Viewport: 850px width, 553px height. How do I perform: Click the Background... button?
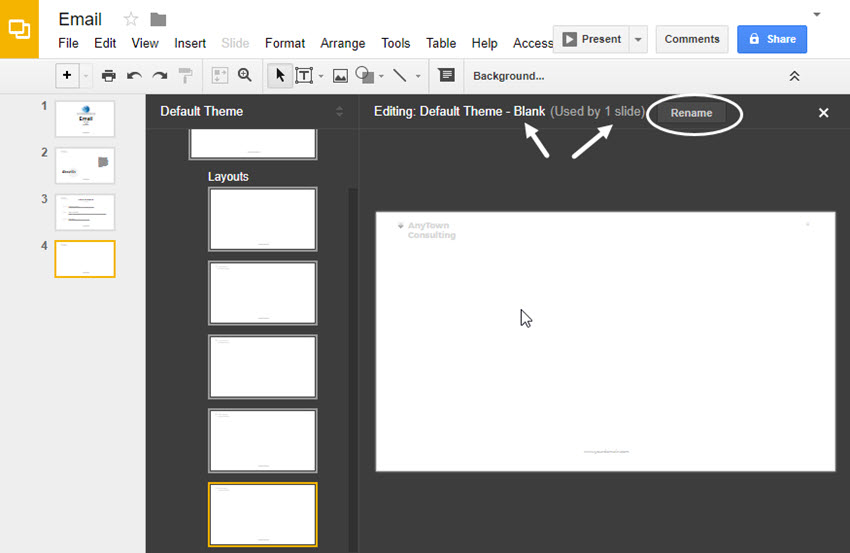(508, 76)
